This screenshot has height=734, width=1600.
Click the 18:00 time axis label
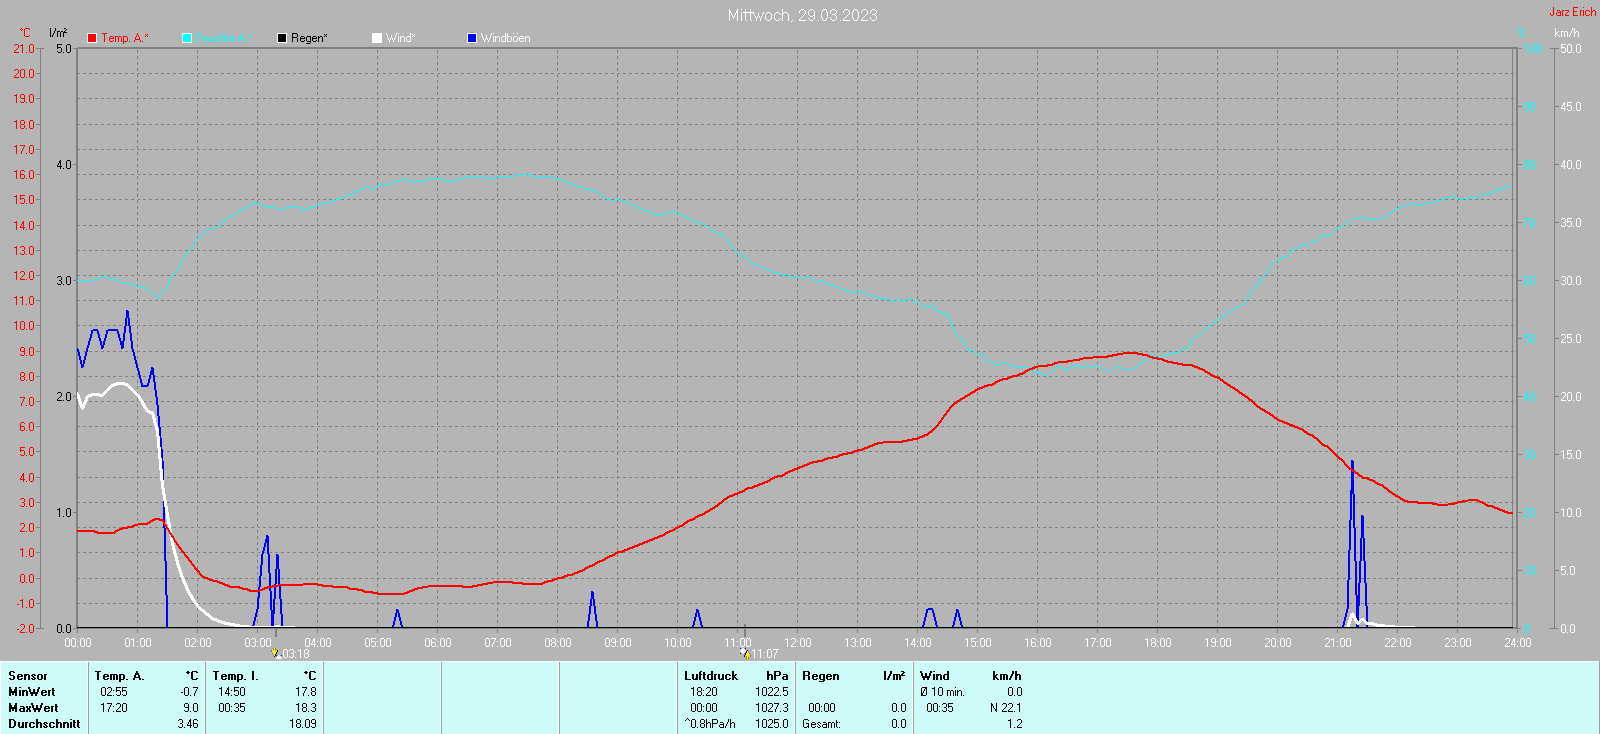1158,643
